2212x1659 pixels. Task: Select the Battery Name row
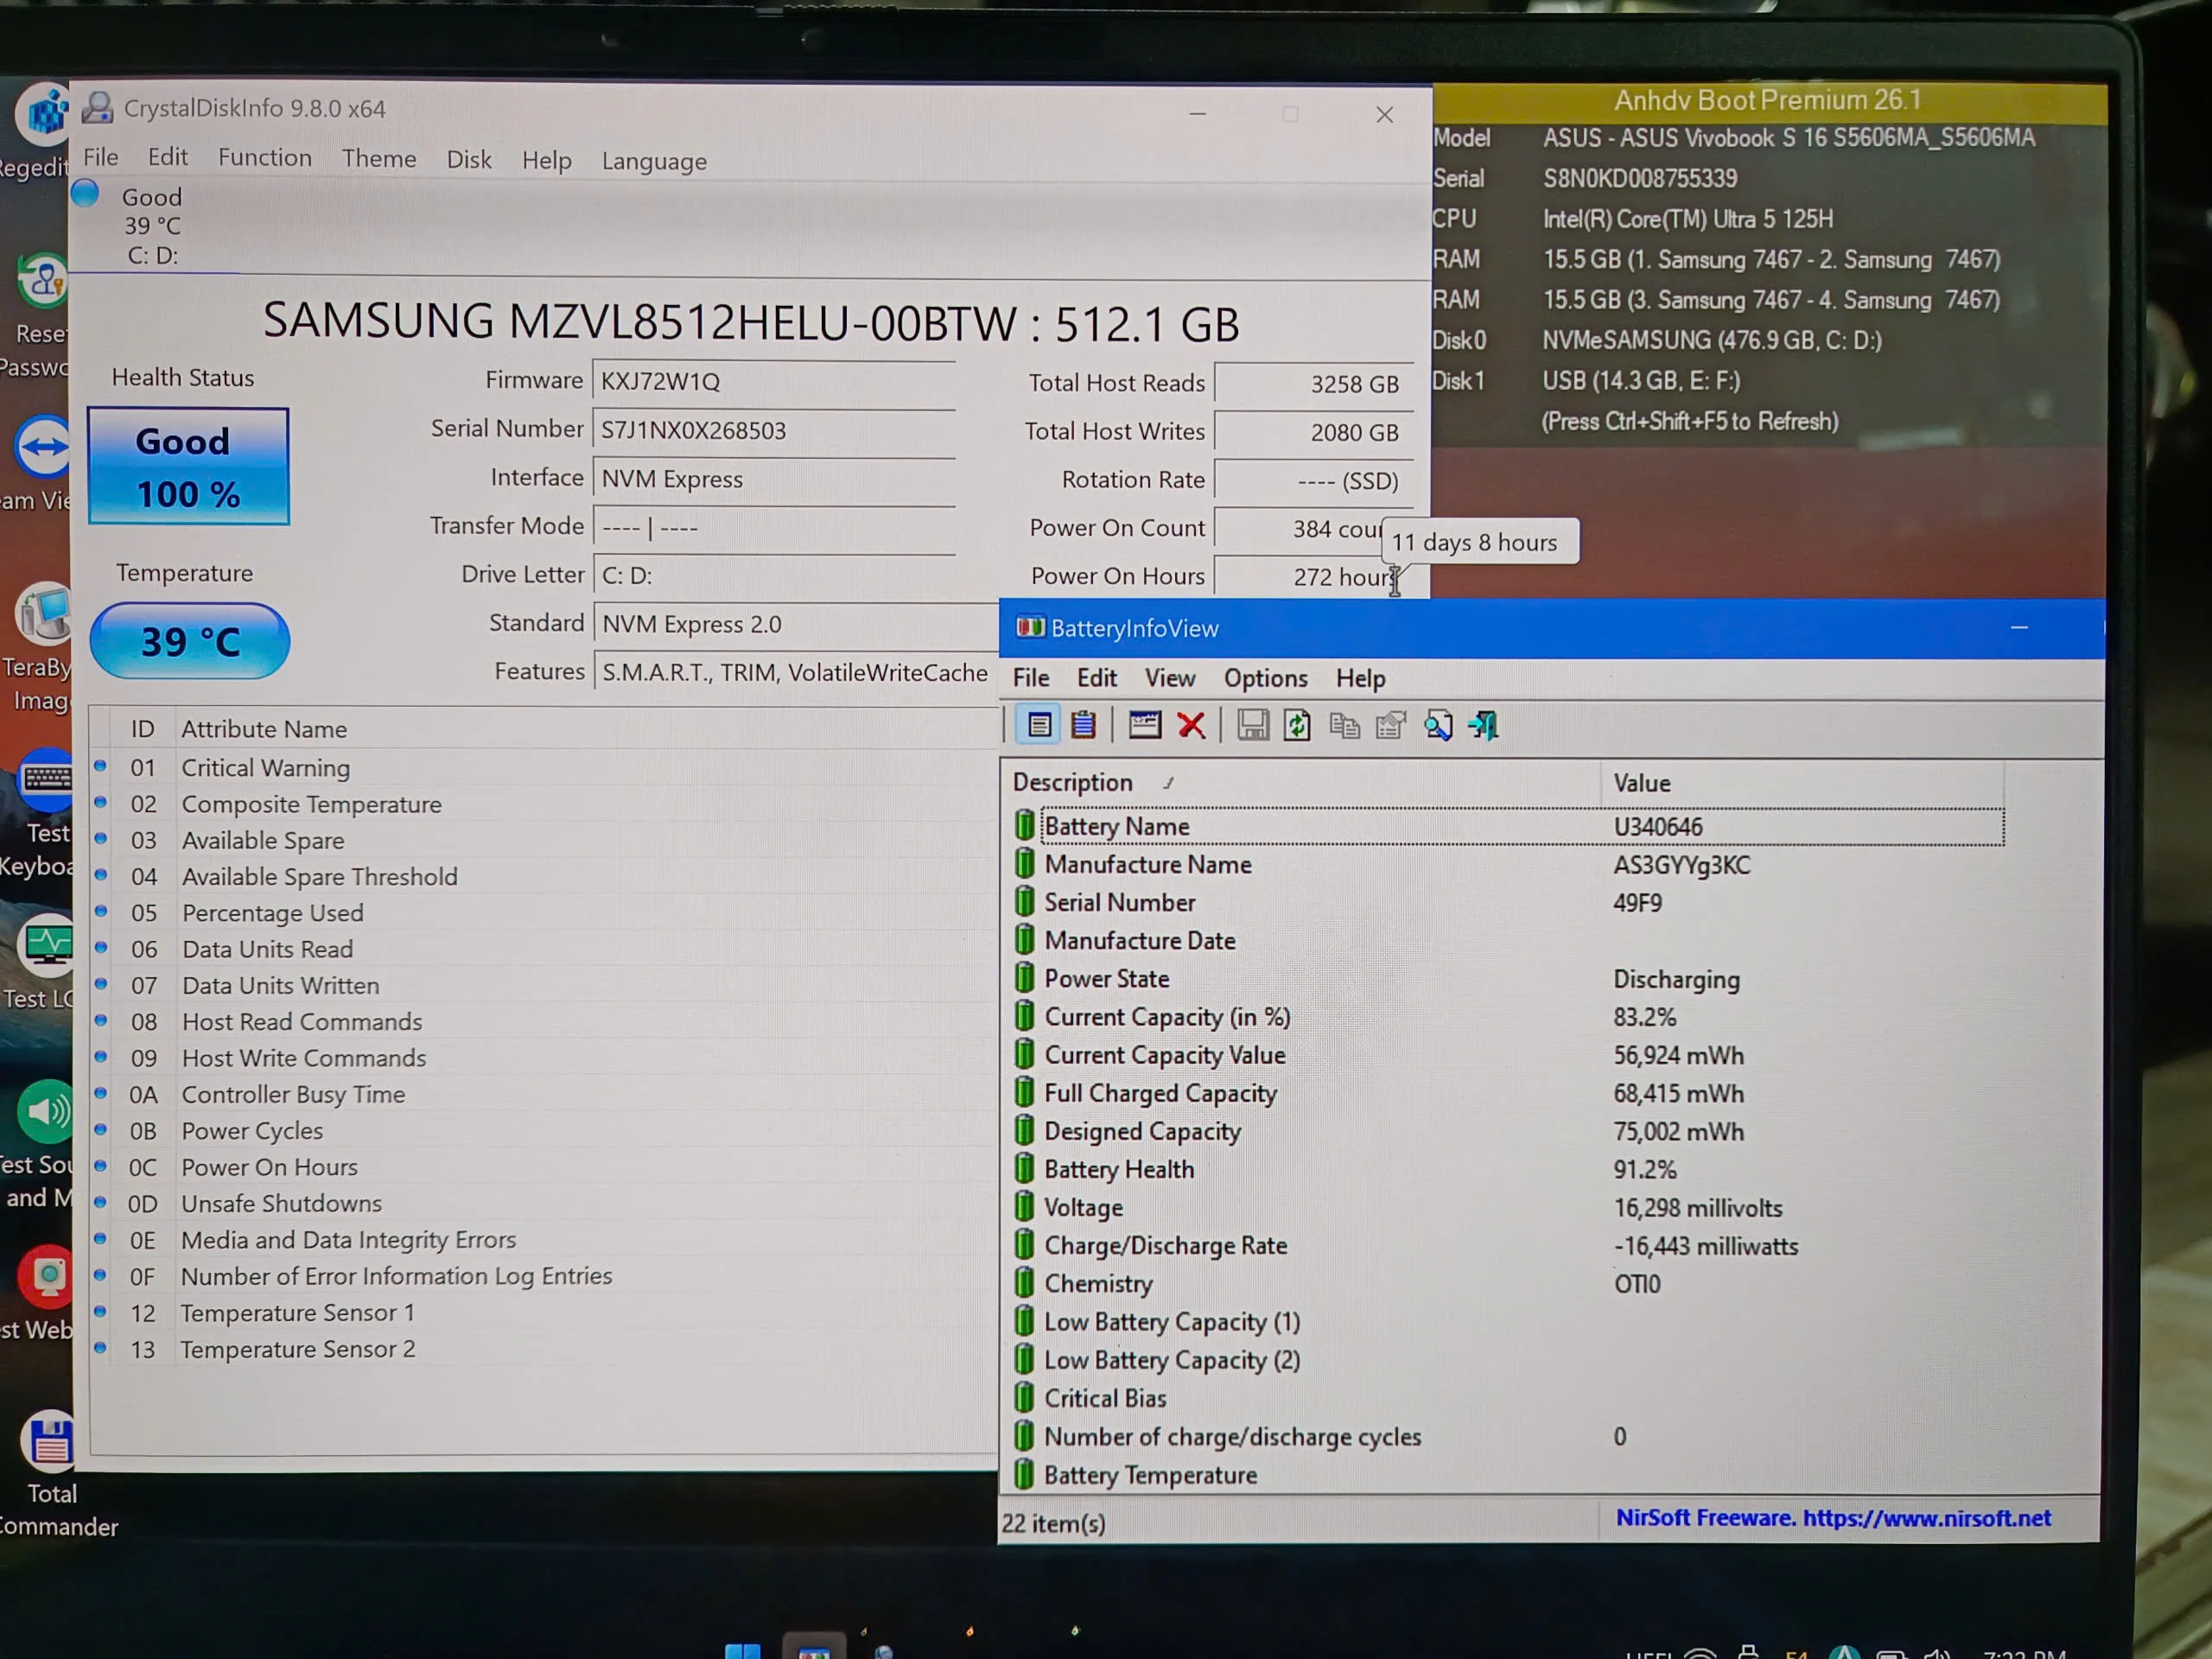coord(1508,826)
